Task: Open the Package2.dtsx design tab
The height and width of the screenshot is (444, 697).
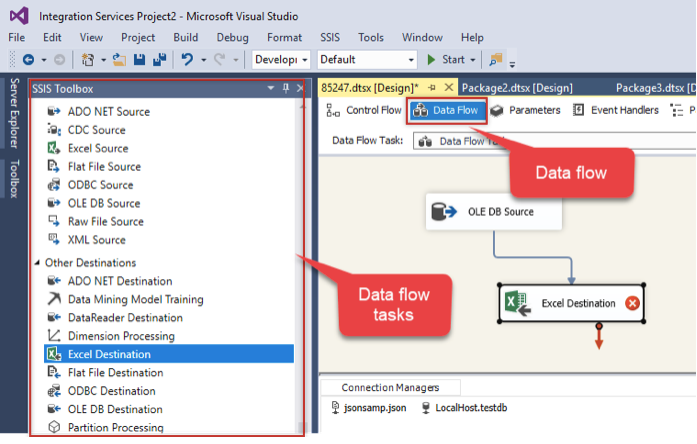Action: (516, 88)
